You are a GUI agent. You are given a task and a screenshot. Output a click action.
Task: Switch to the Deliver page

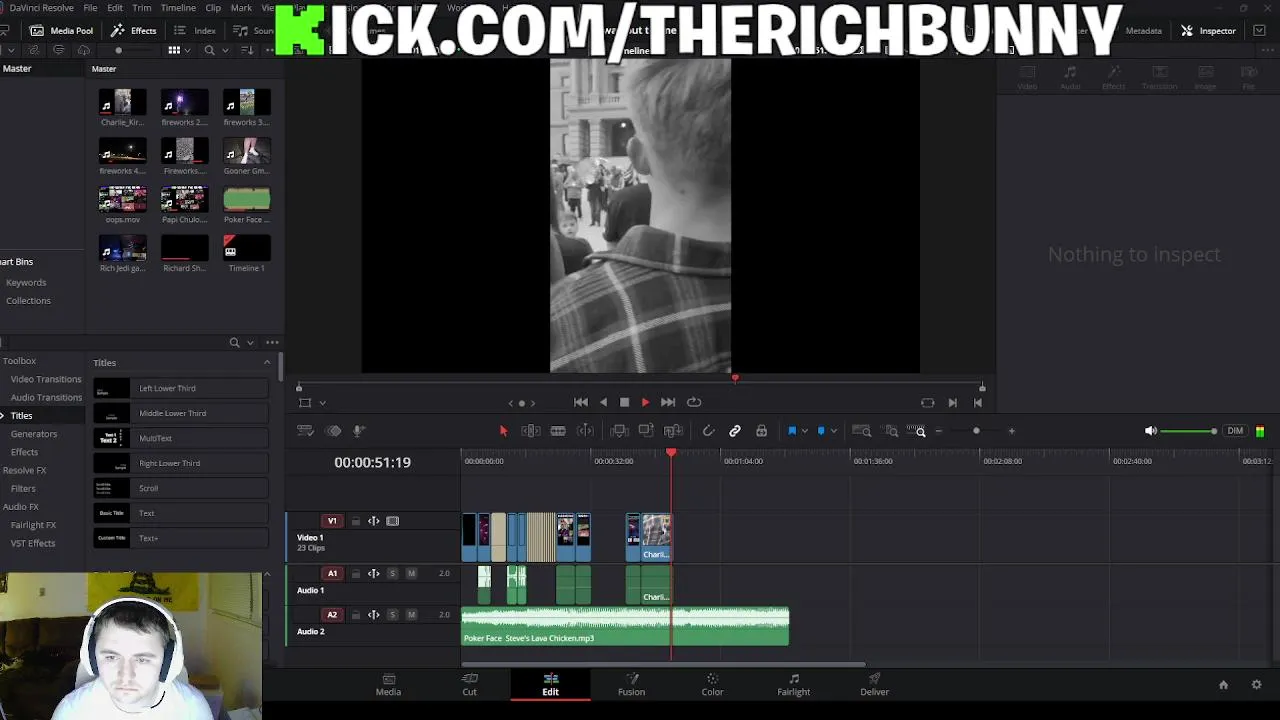coord(874,684)
